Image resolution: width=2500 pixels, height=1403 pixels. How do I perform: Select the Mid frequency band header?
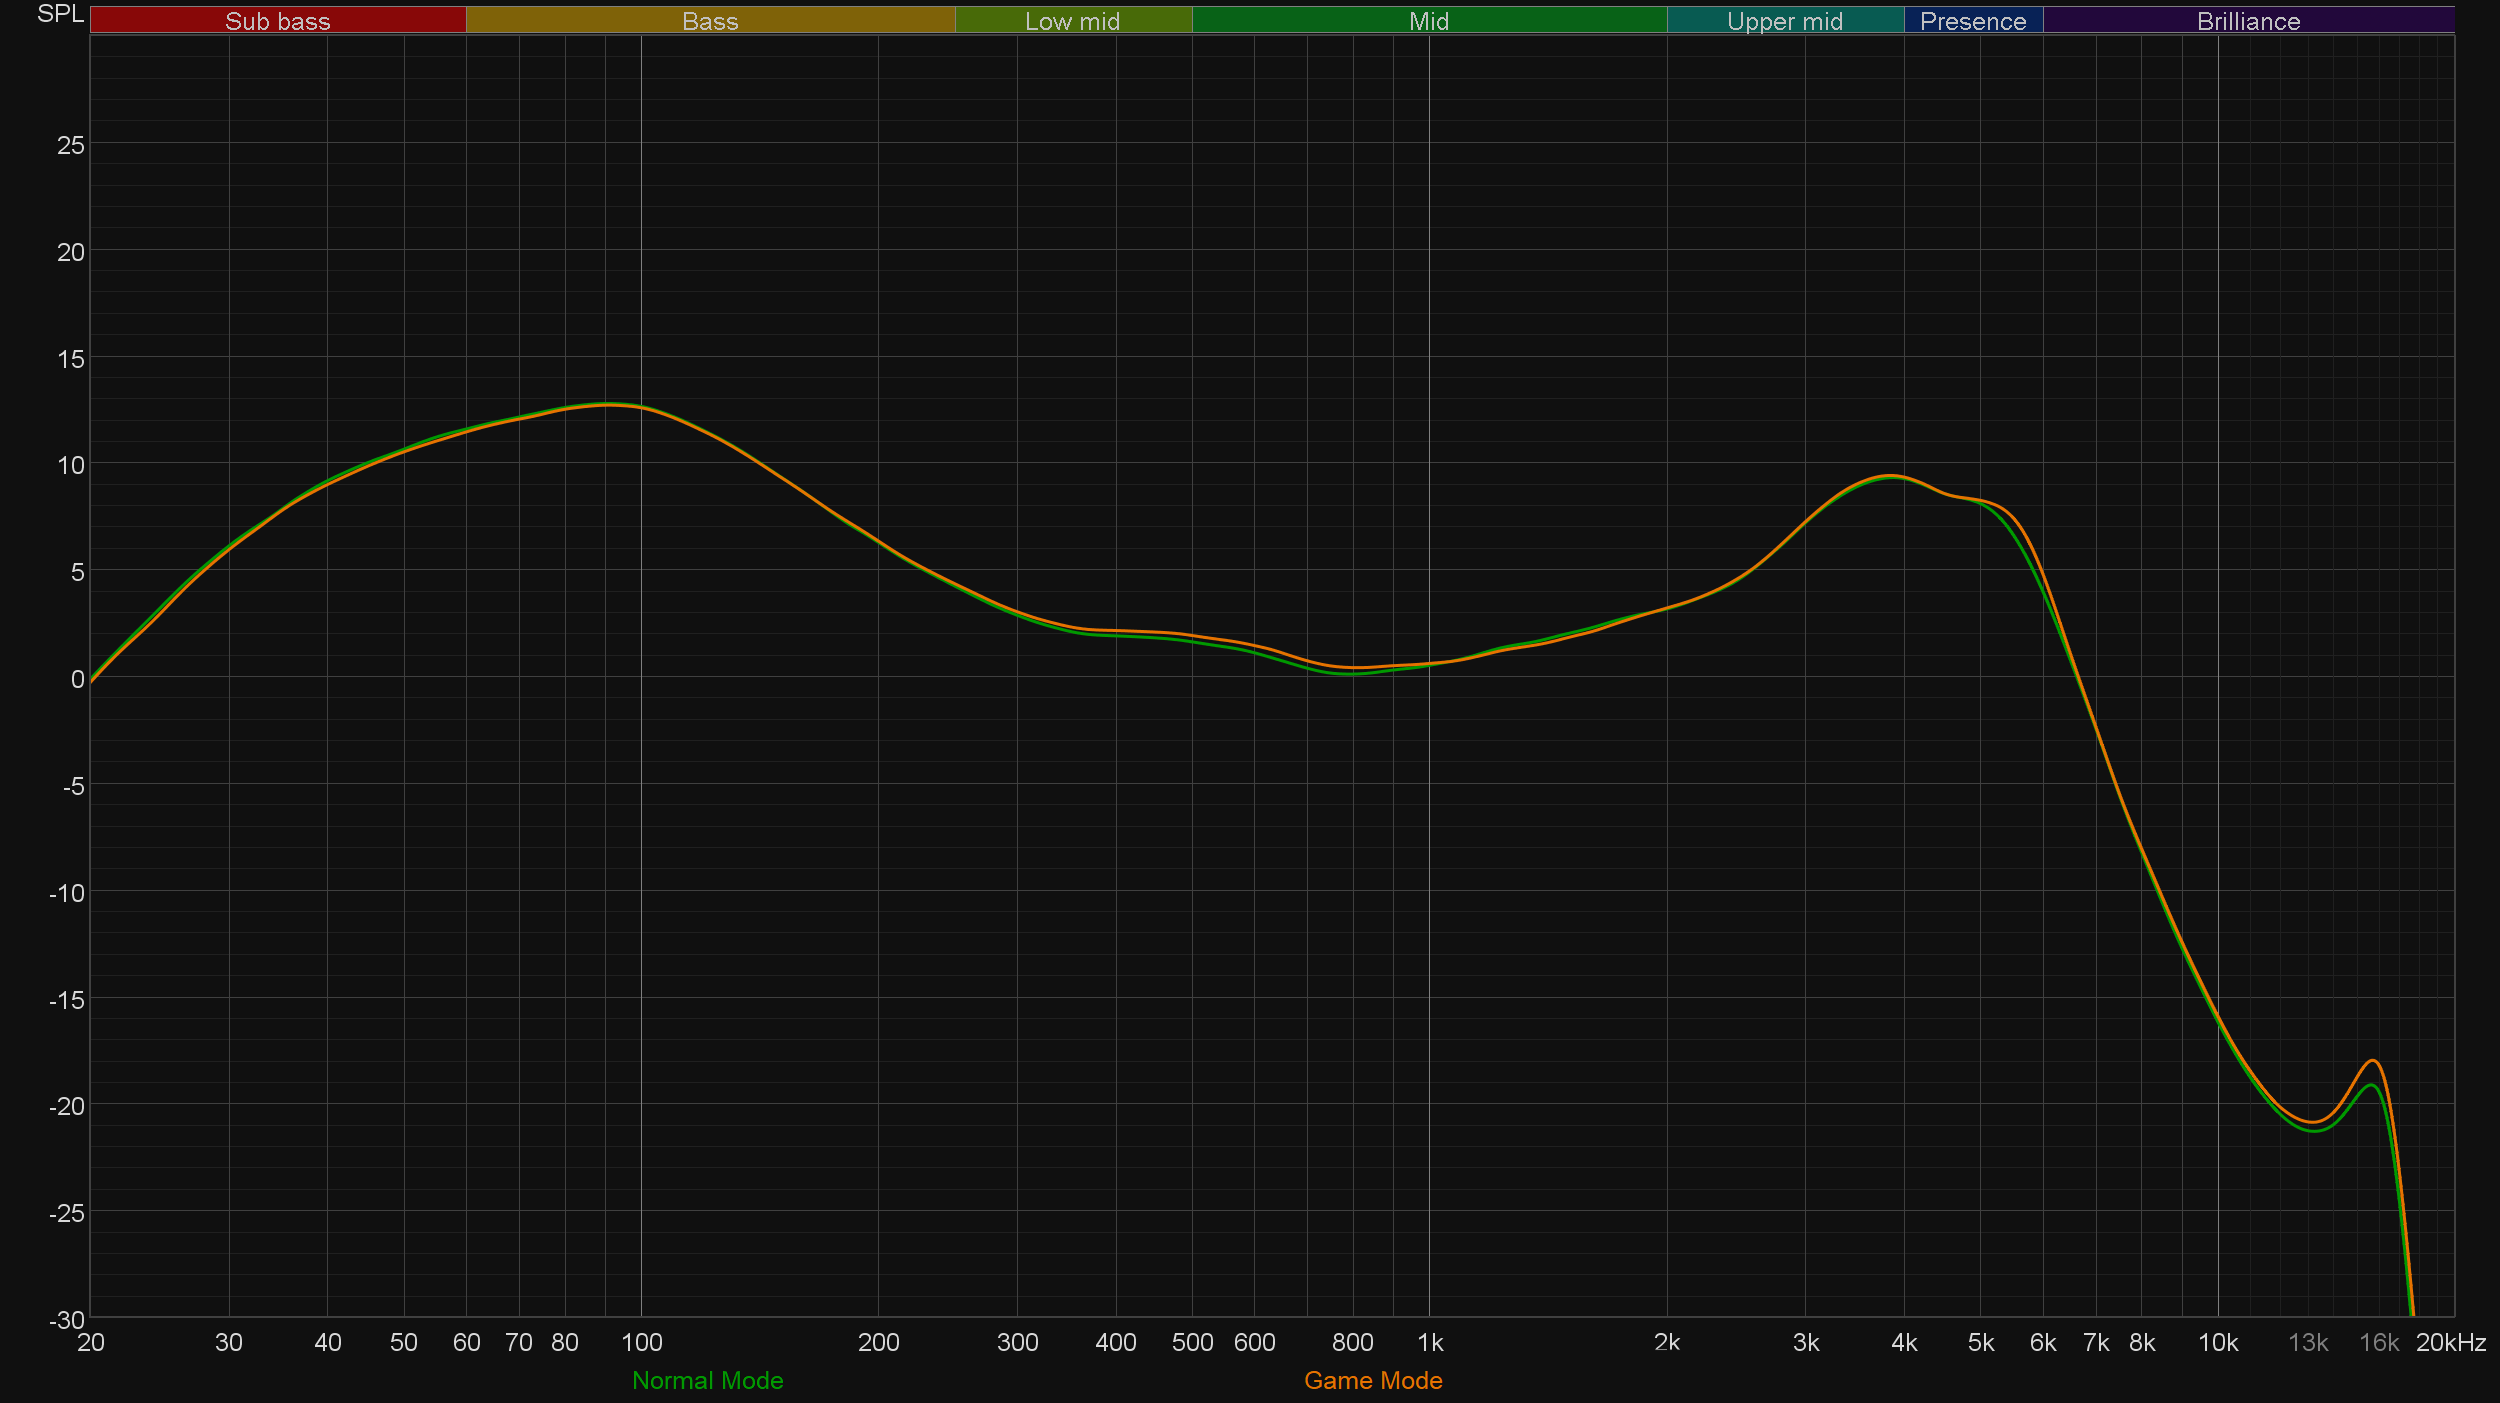pos(1428,21)
